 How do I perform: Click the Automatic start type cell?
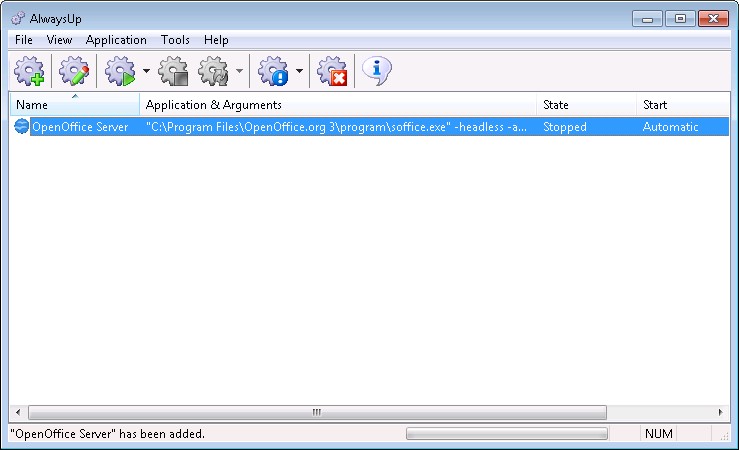tap(670, 127)
